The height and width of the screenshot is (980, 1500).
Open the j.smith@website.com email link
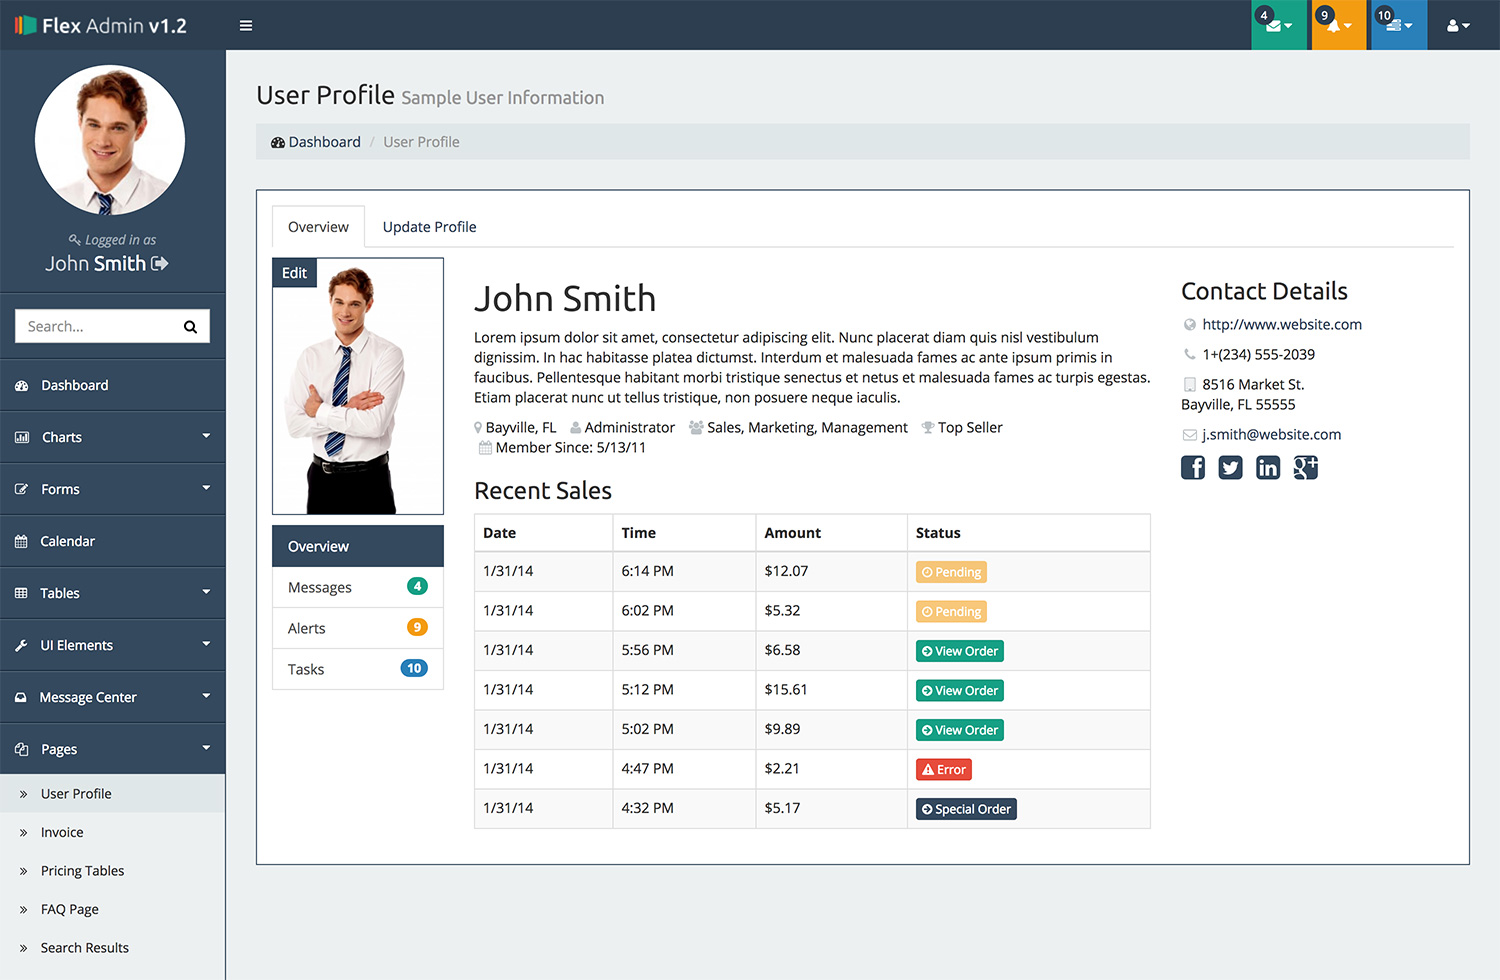1271,435
